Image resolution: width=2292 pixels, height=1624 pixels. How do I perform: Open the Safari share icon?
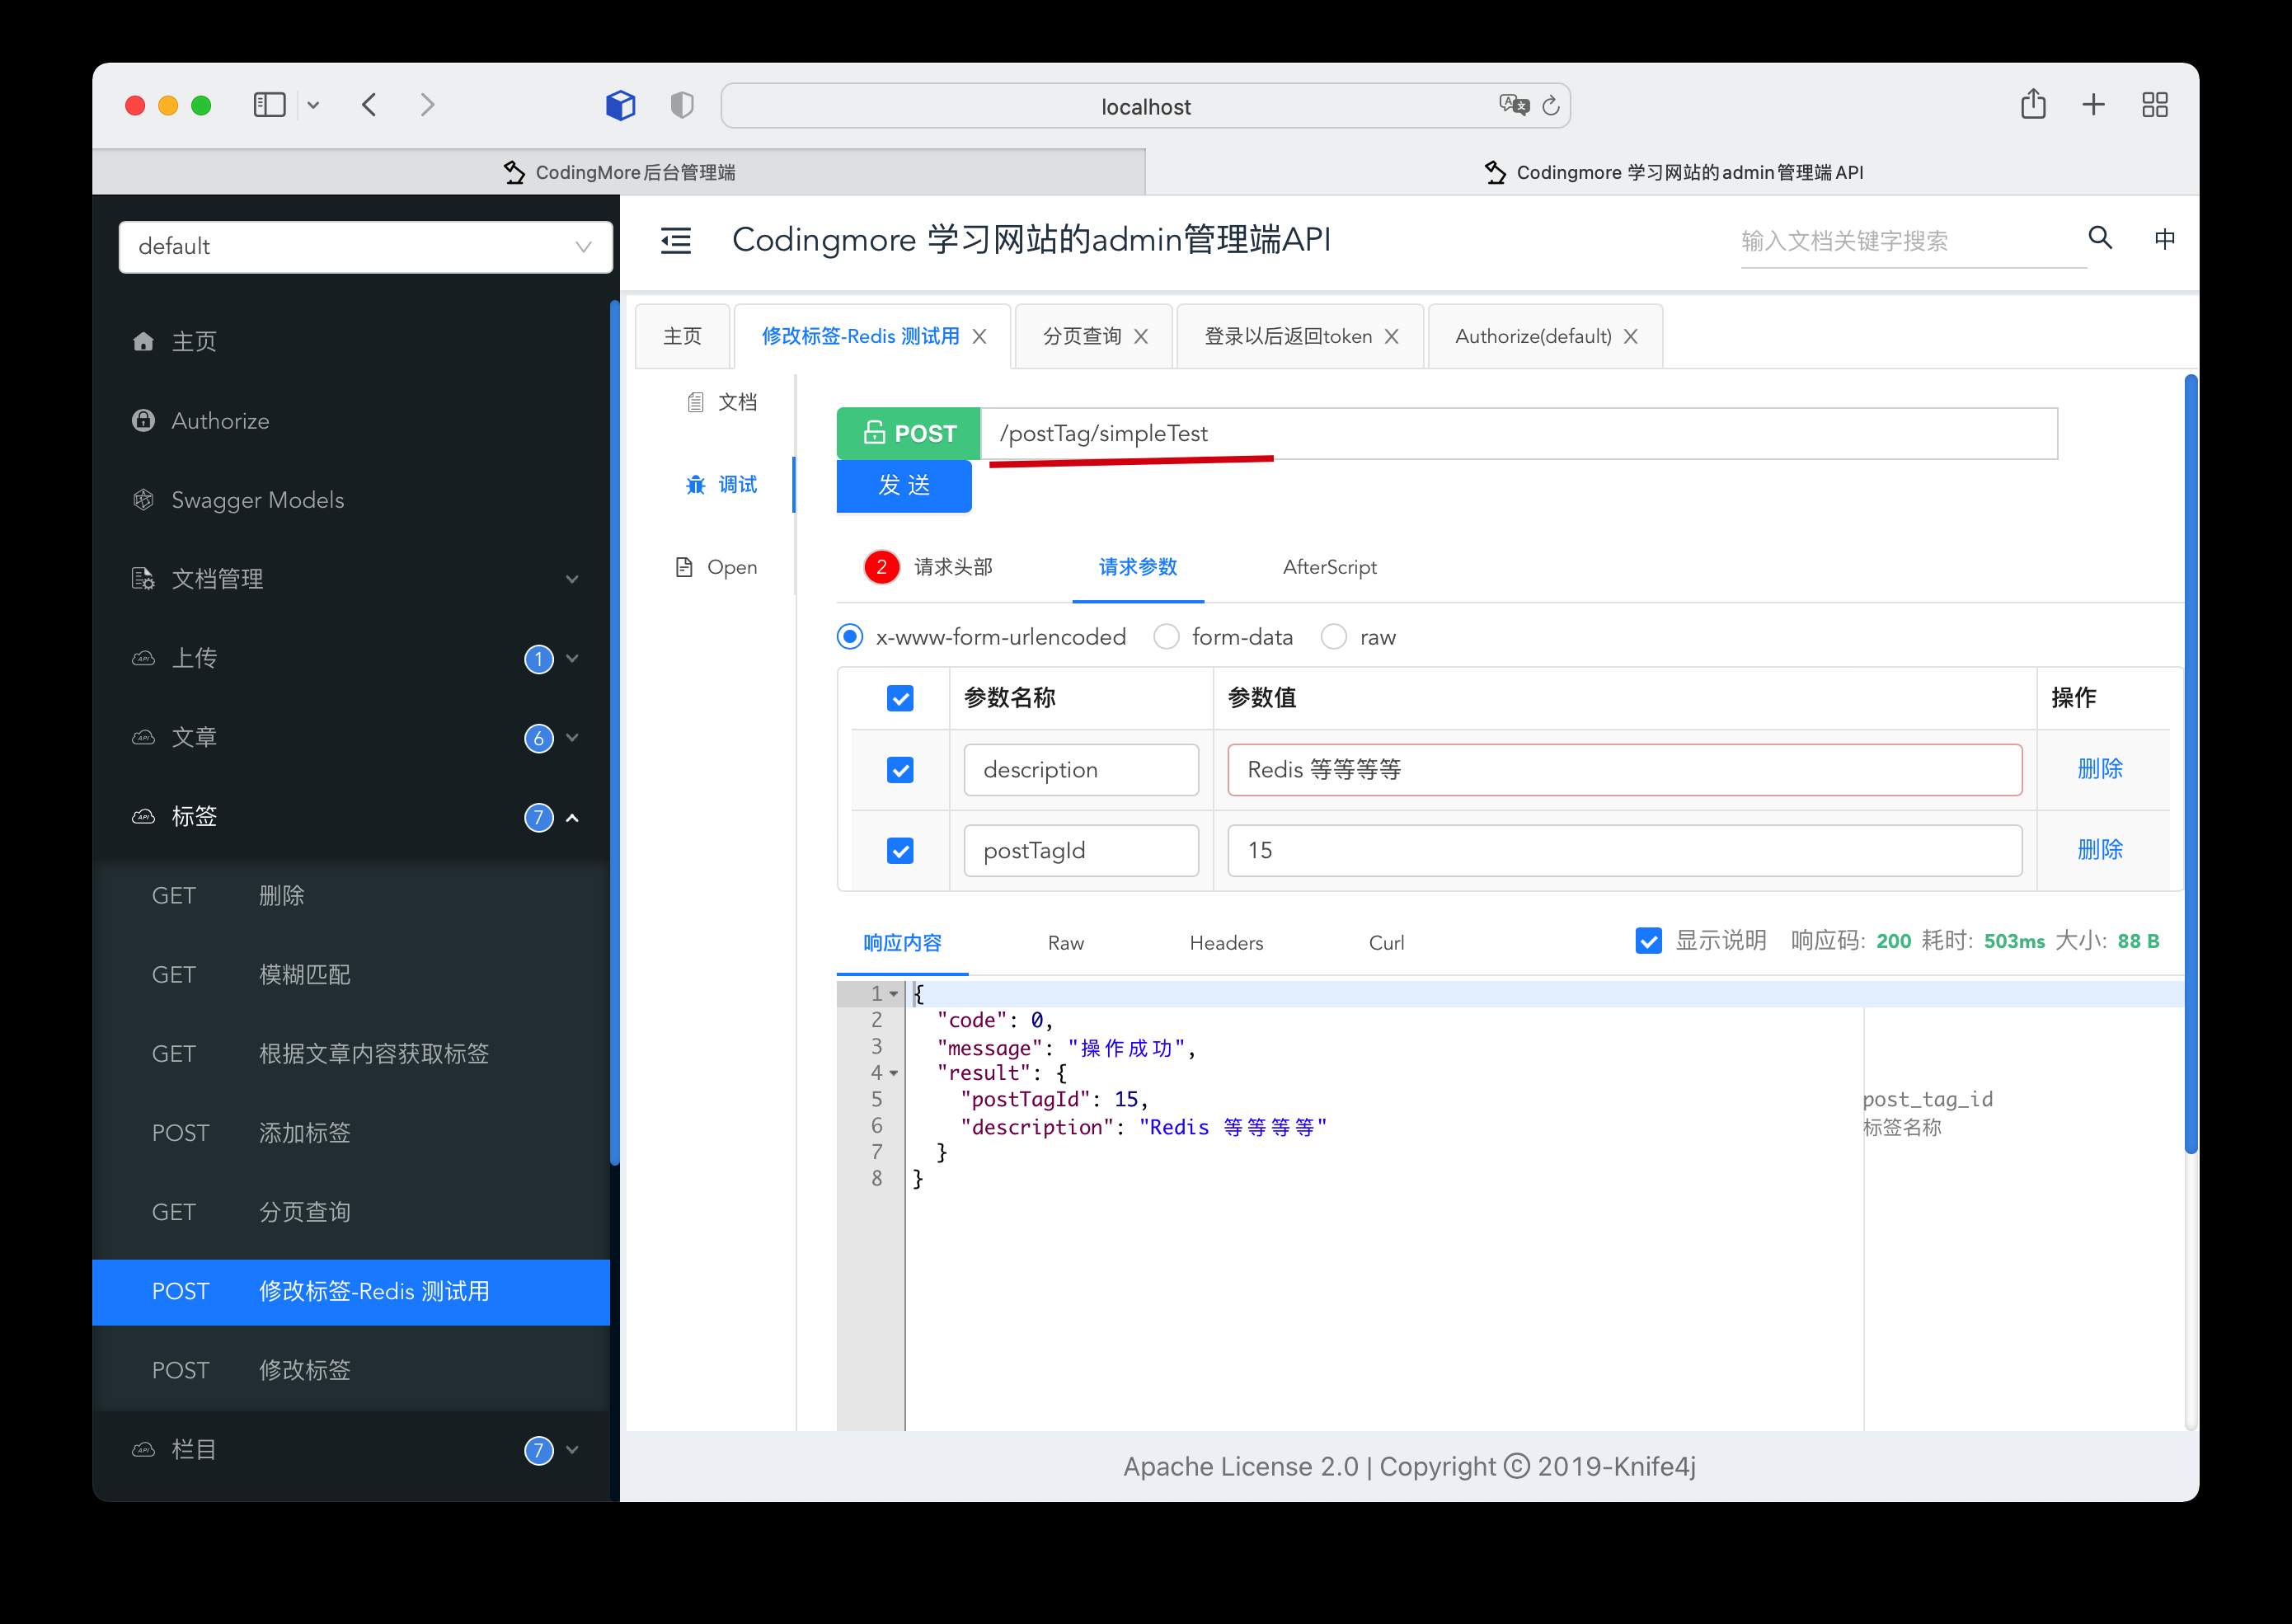pos(2032,104)
